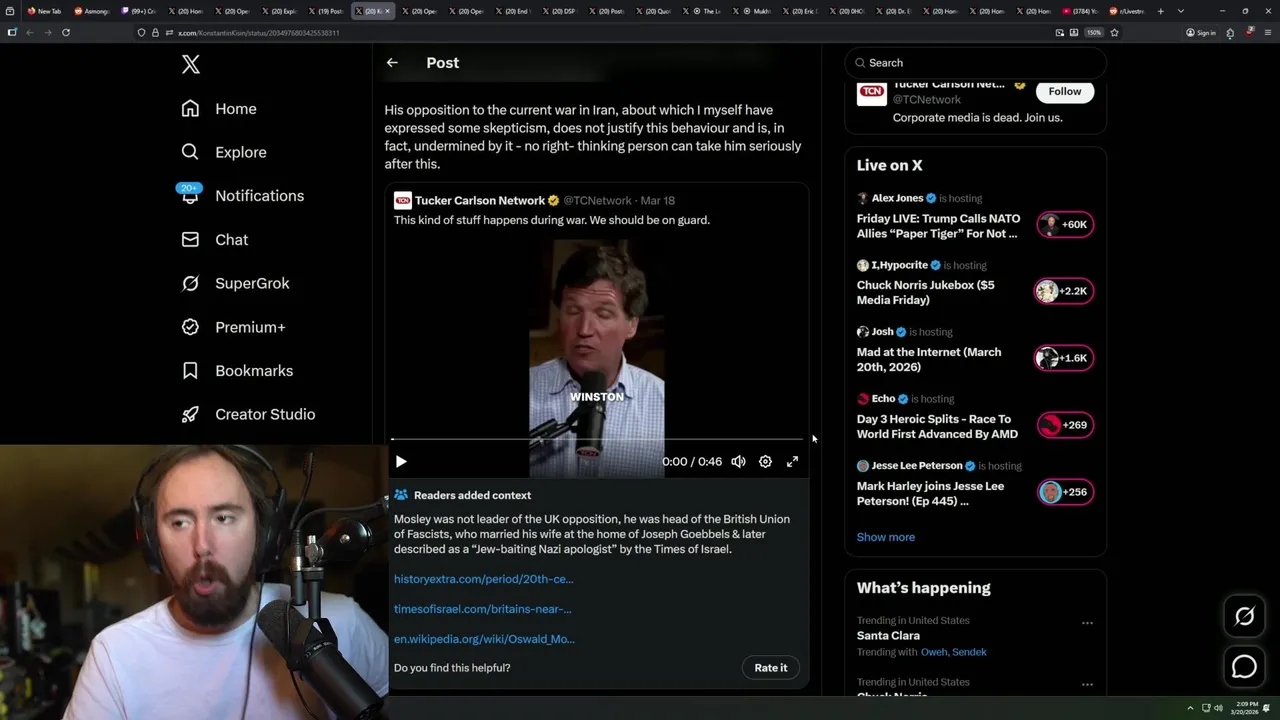Open Oweh trending link
This screenshot has width=1280, height=720.
tap(934, 652)
